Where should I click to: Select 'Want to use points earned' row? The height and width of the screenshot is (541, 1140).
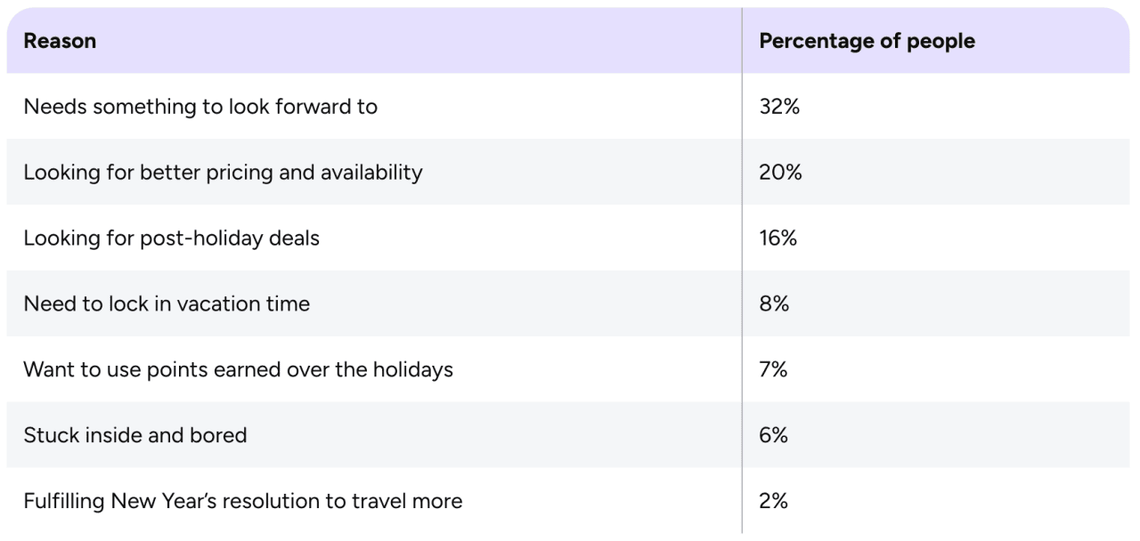pos(238,370)
